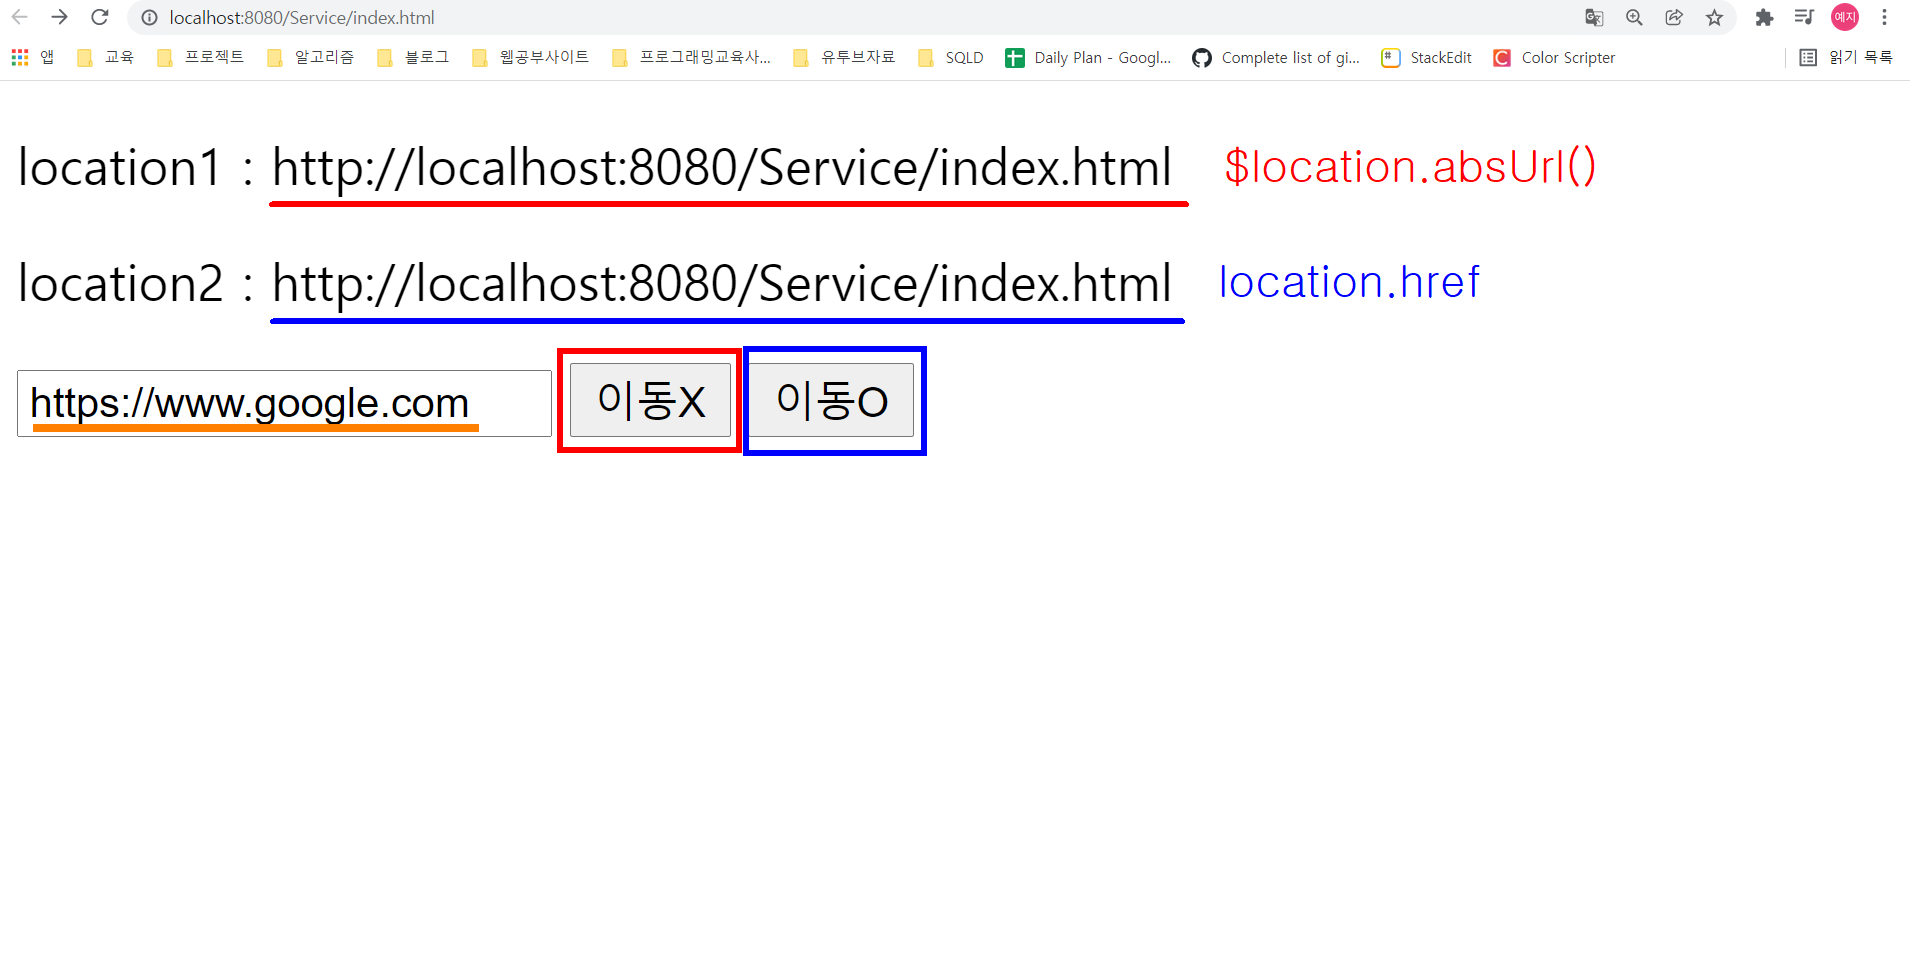
Task: Open the 읽기 목록 reading list
Action: (x=1846, y=58)
